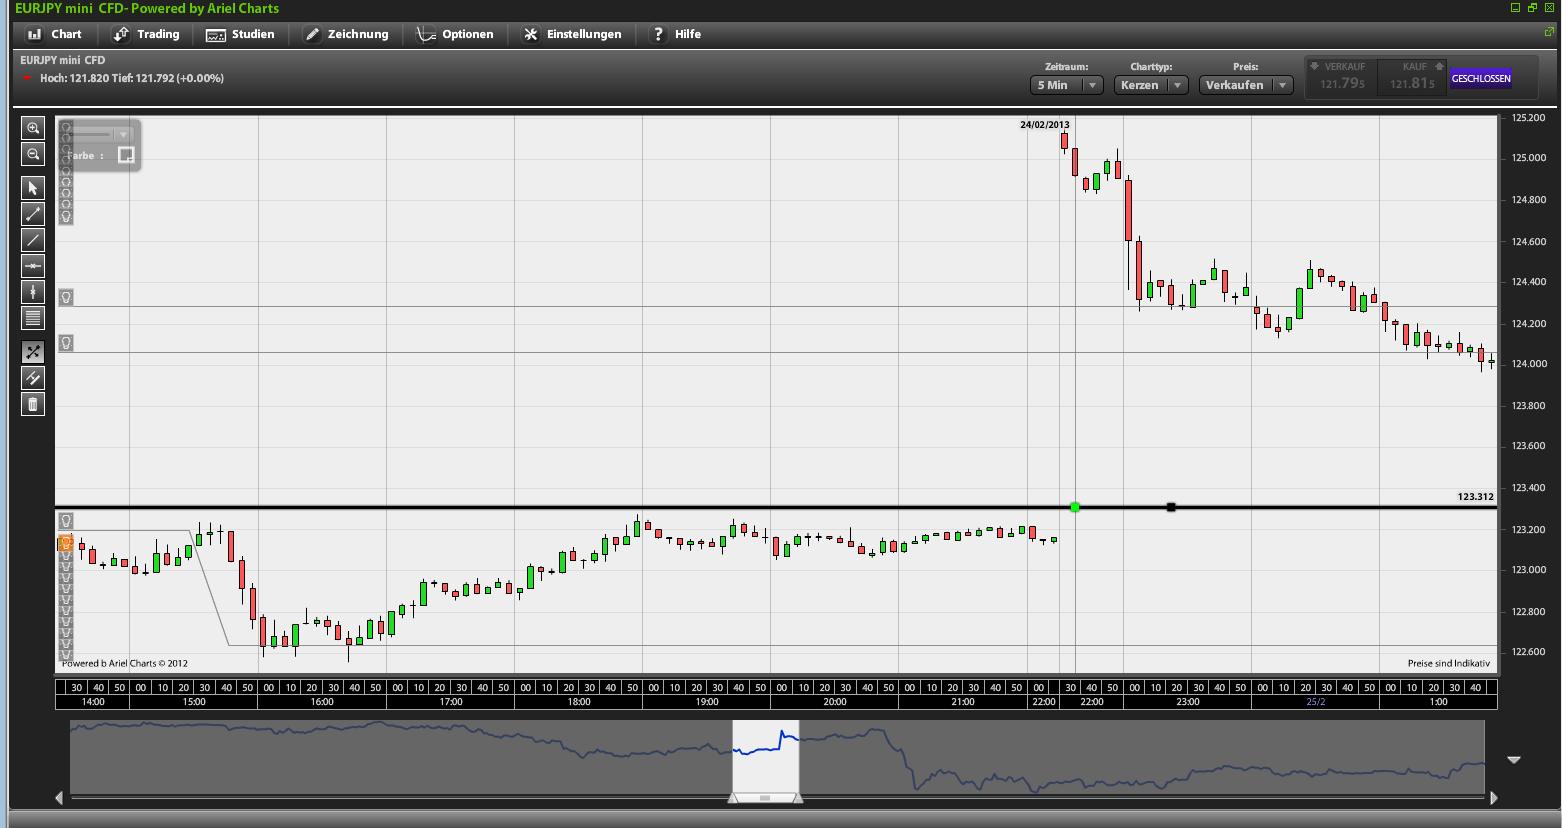The width and height of the screenshot is (1562, 828).
Task: Open the Hilfe menu
Action: coord(676,34)
